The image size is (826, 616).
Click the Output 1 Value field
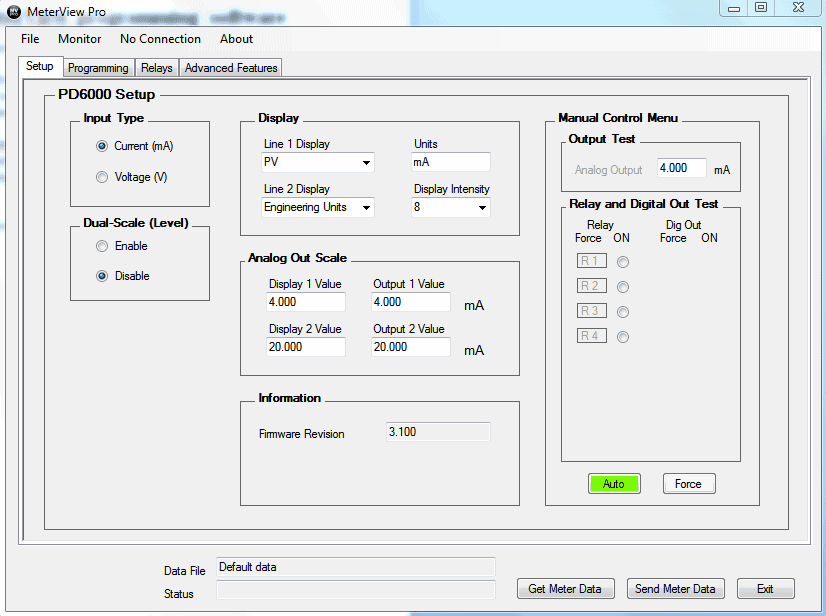coord(411,302)
